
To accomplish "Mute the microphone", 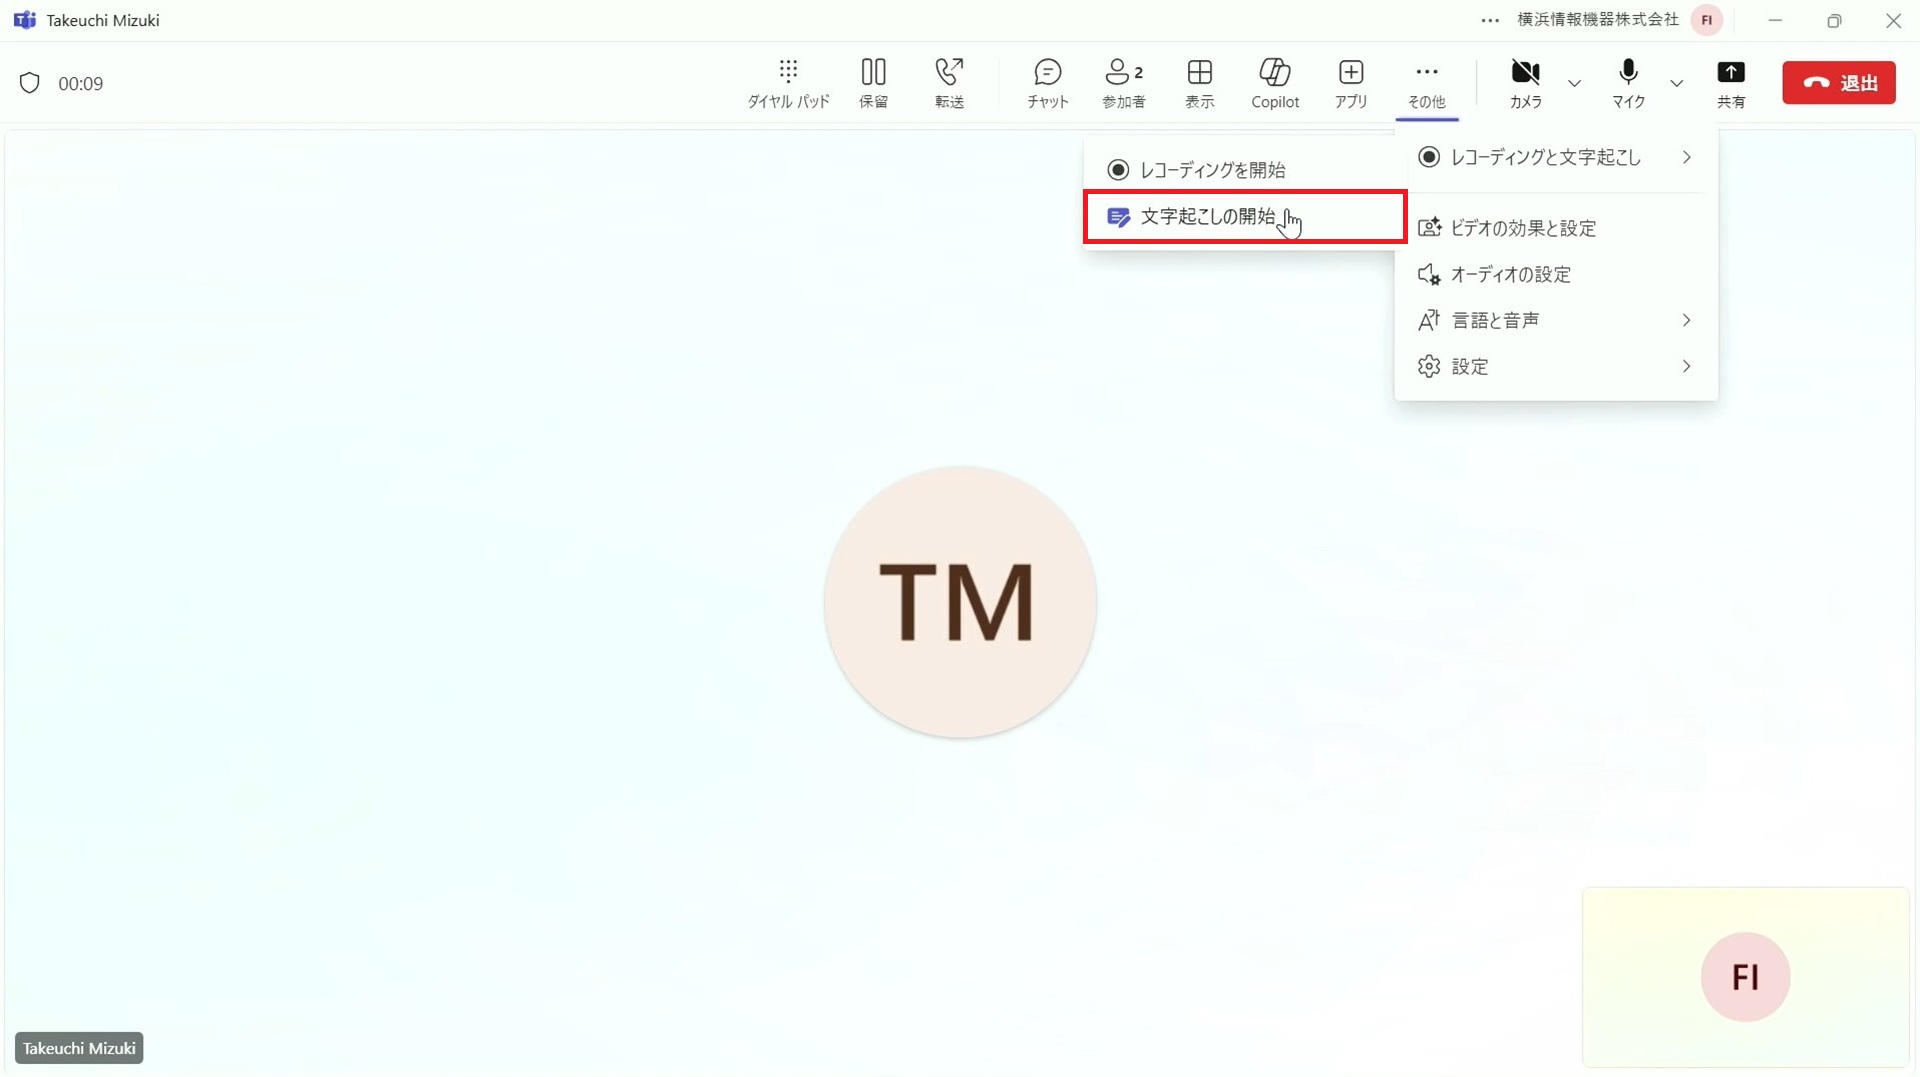I will coord(1628,83).
